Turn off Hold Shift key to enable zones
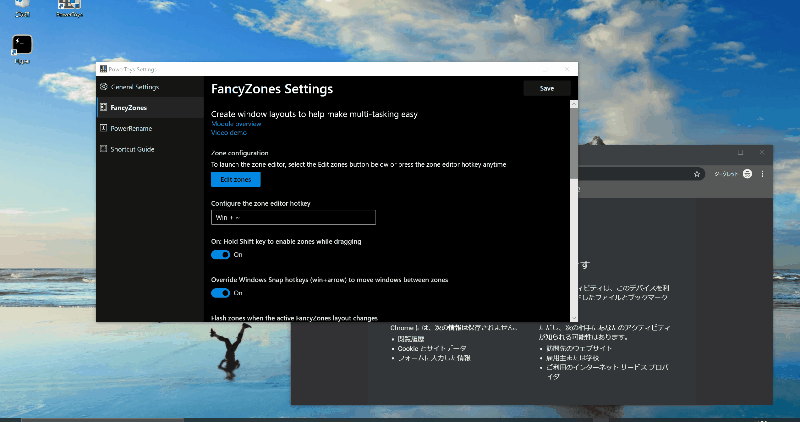Viewport: 800px width, 422px height. 220,255
